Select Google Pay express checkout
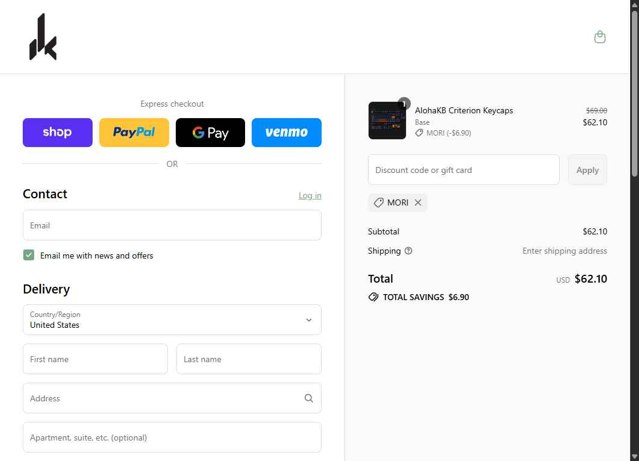Screen dimensions: 639x461 tap(210, 132)
